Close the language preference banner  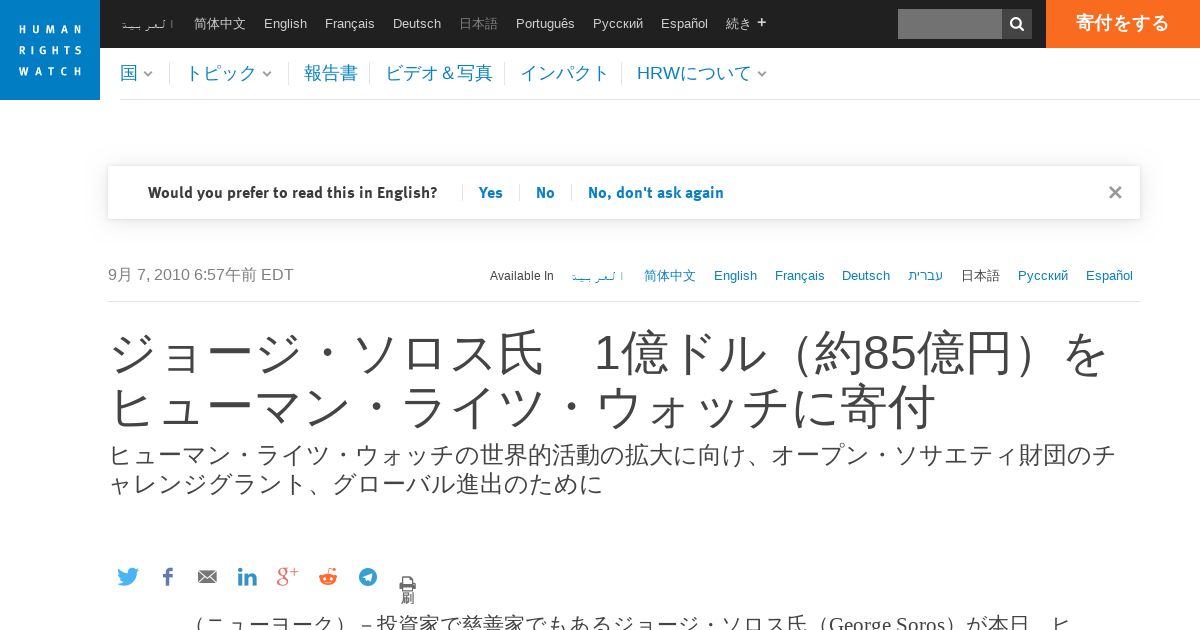(x=1115, y=192)
